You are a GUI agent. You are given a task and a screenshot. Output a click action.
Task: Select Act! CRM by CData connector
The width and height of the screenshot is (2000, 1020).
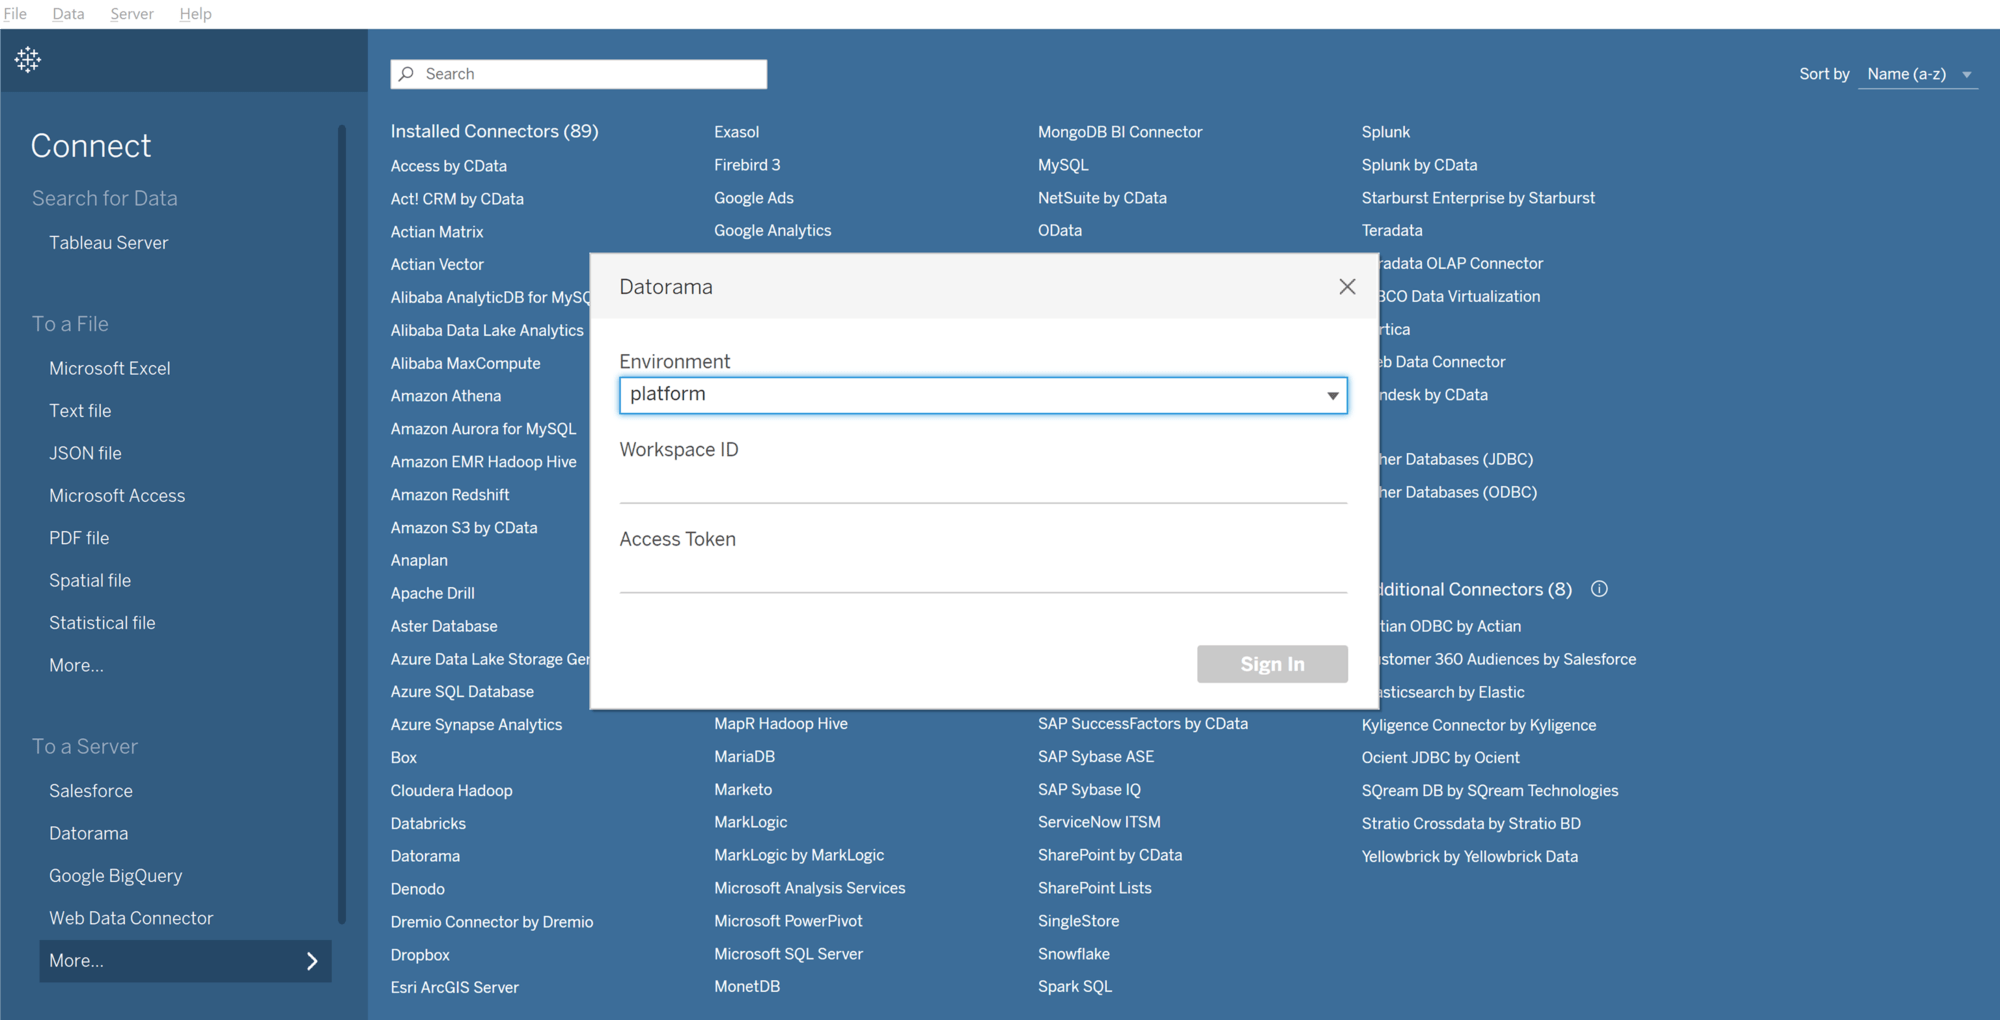[x=457, y=199]
